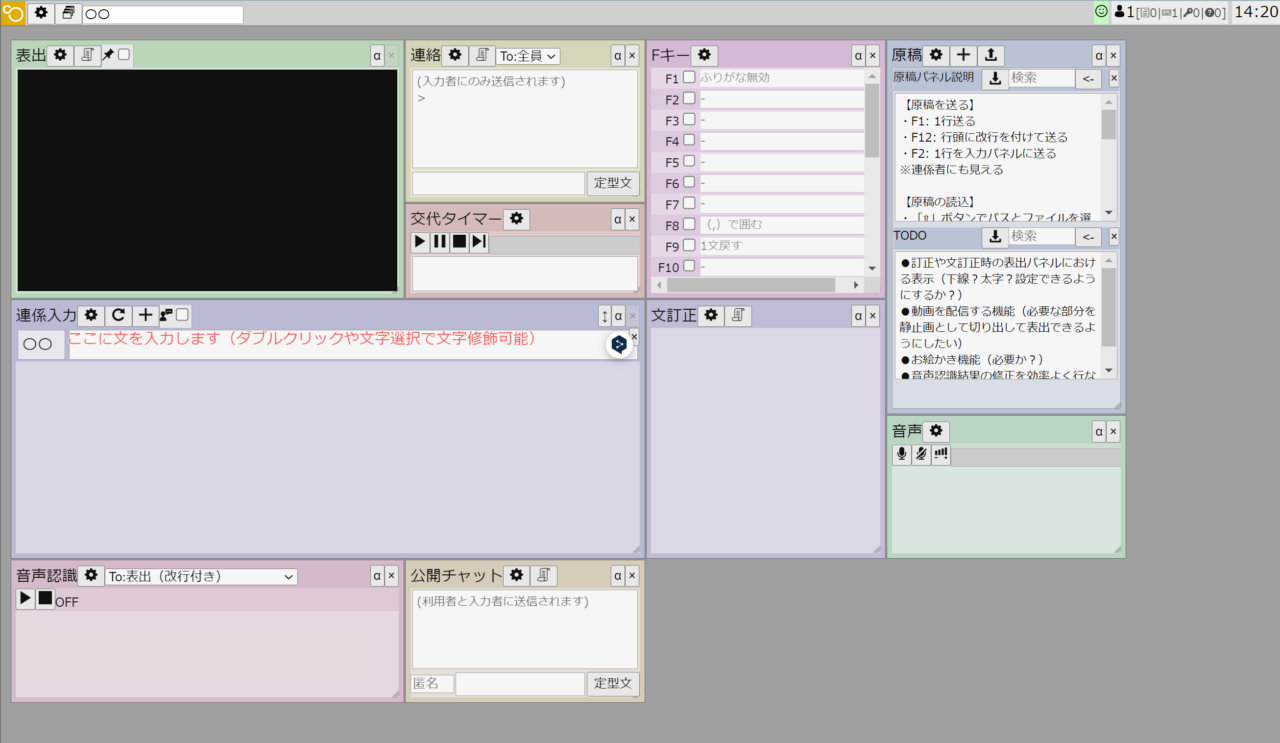Open the 公開チャット log scroll icon
Viewport: 1280px width, 743px height.
[x=544, y=575]
